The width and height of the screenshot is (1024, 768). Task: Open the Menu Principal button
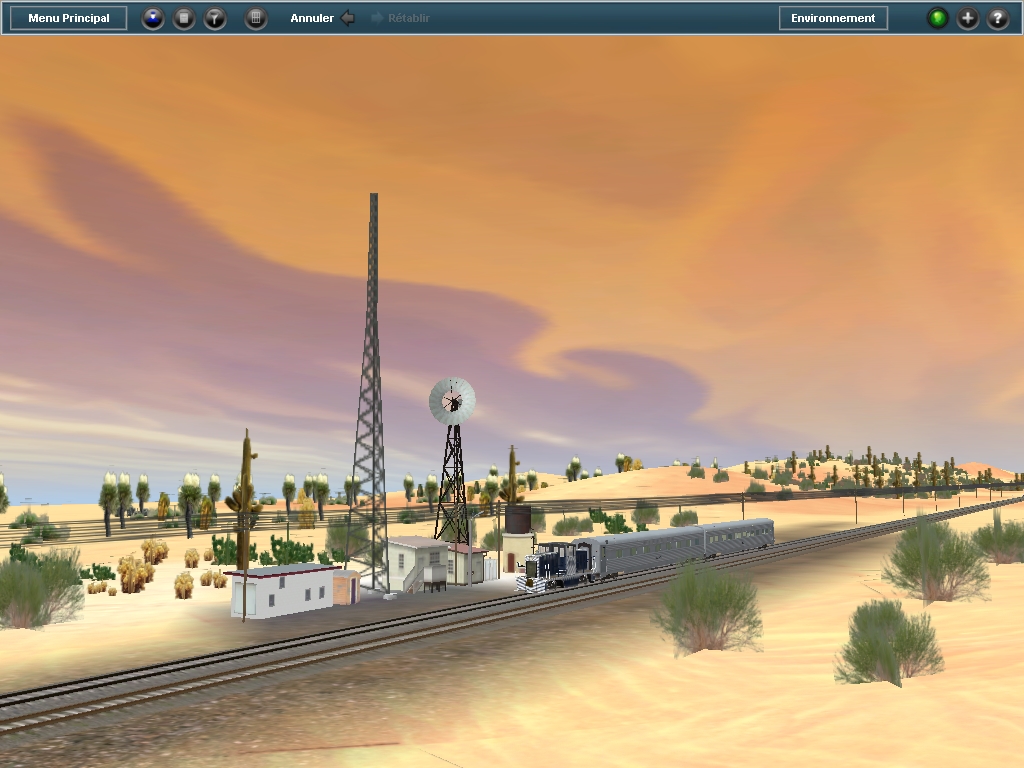coord(69,18)
